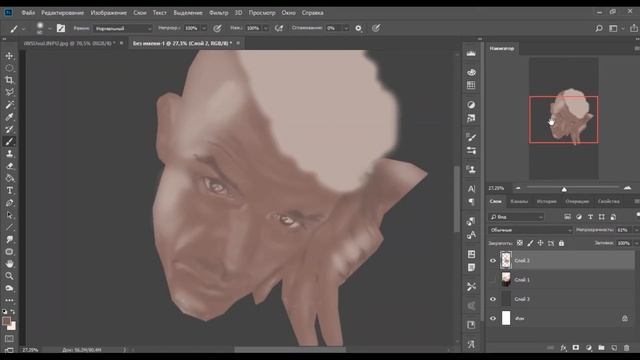Open the extra tools three-dots button

pos(9,300)
